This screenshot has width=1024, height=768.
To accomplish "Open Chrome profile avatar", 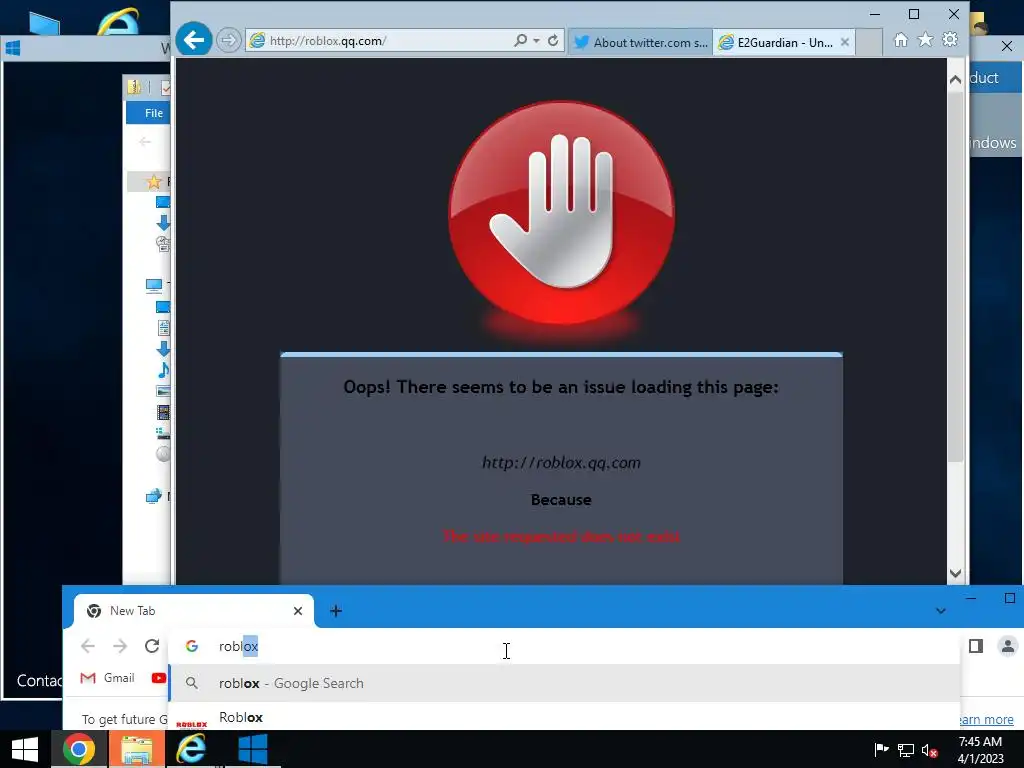I will click(1008, 646).
